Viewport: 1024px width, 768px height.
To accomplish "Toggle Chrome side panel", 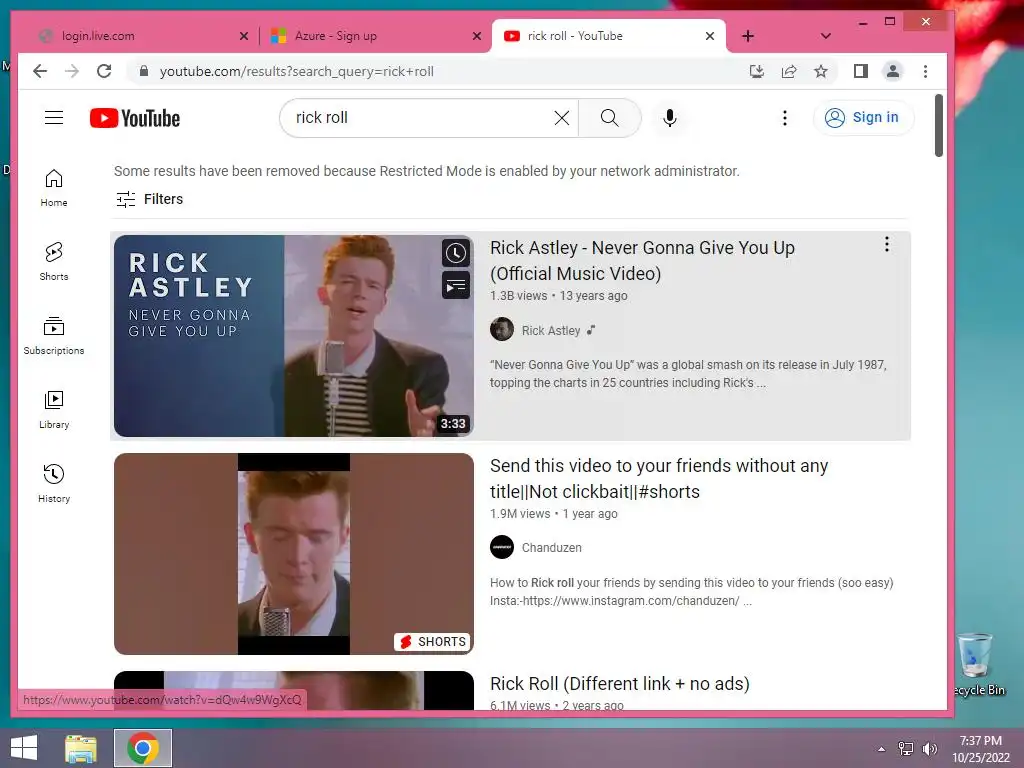I will (x=861, y=71).
